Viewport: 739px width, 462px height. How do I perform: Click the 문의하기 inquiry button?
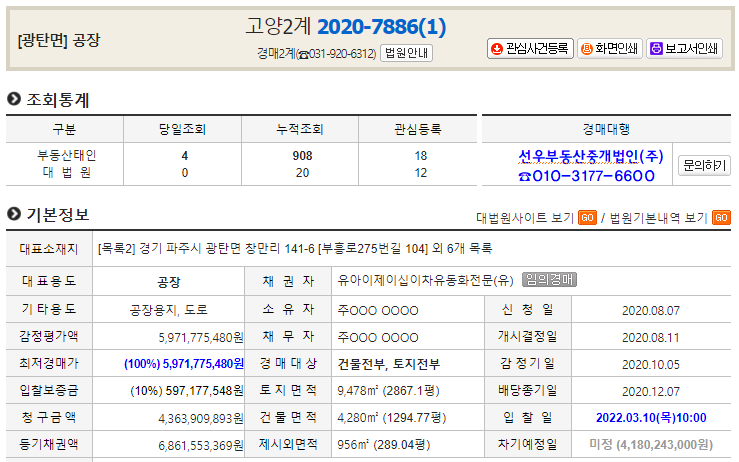point(704,165)
